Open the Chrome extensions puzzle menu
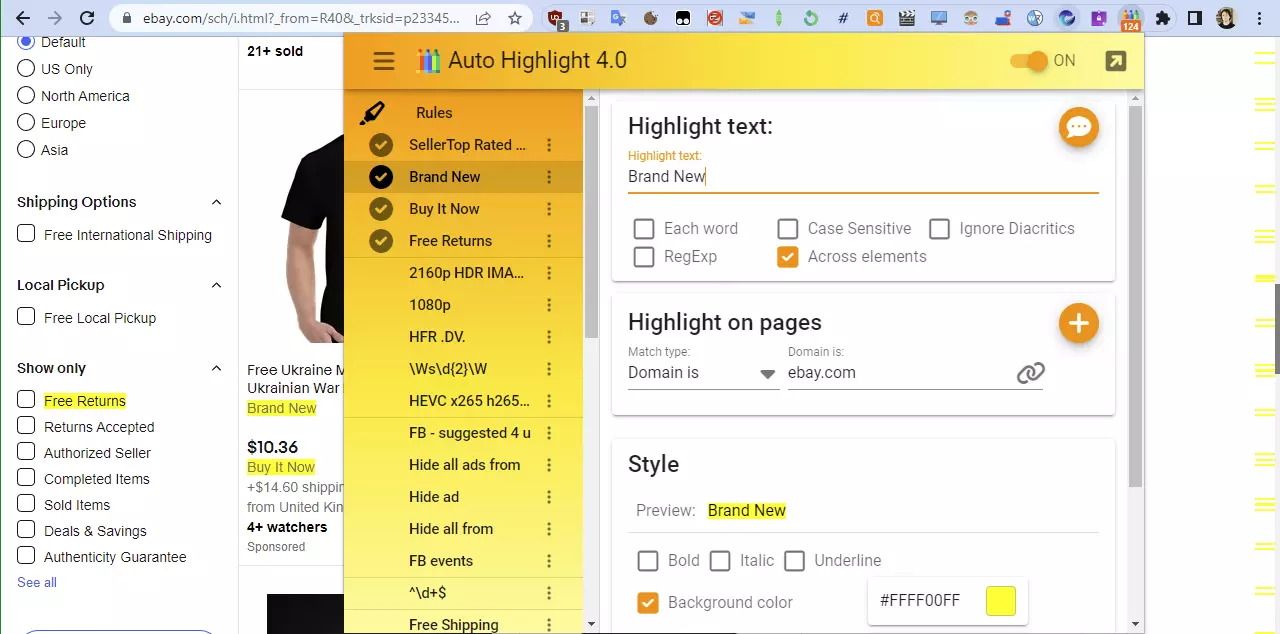 point(1162,18)
